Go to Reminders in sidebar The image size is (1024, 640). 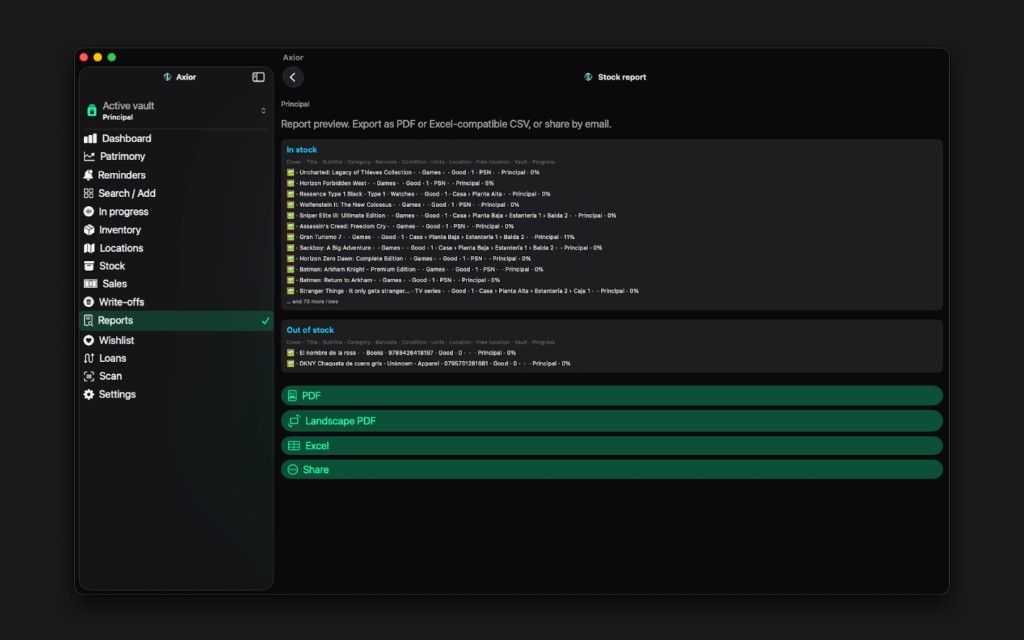pyautogui.click(x=176, y=175)
